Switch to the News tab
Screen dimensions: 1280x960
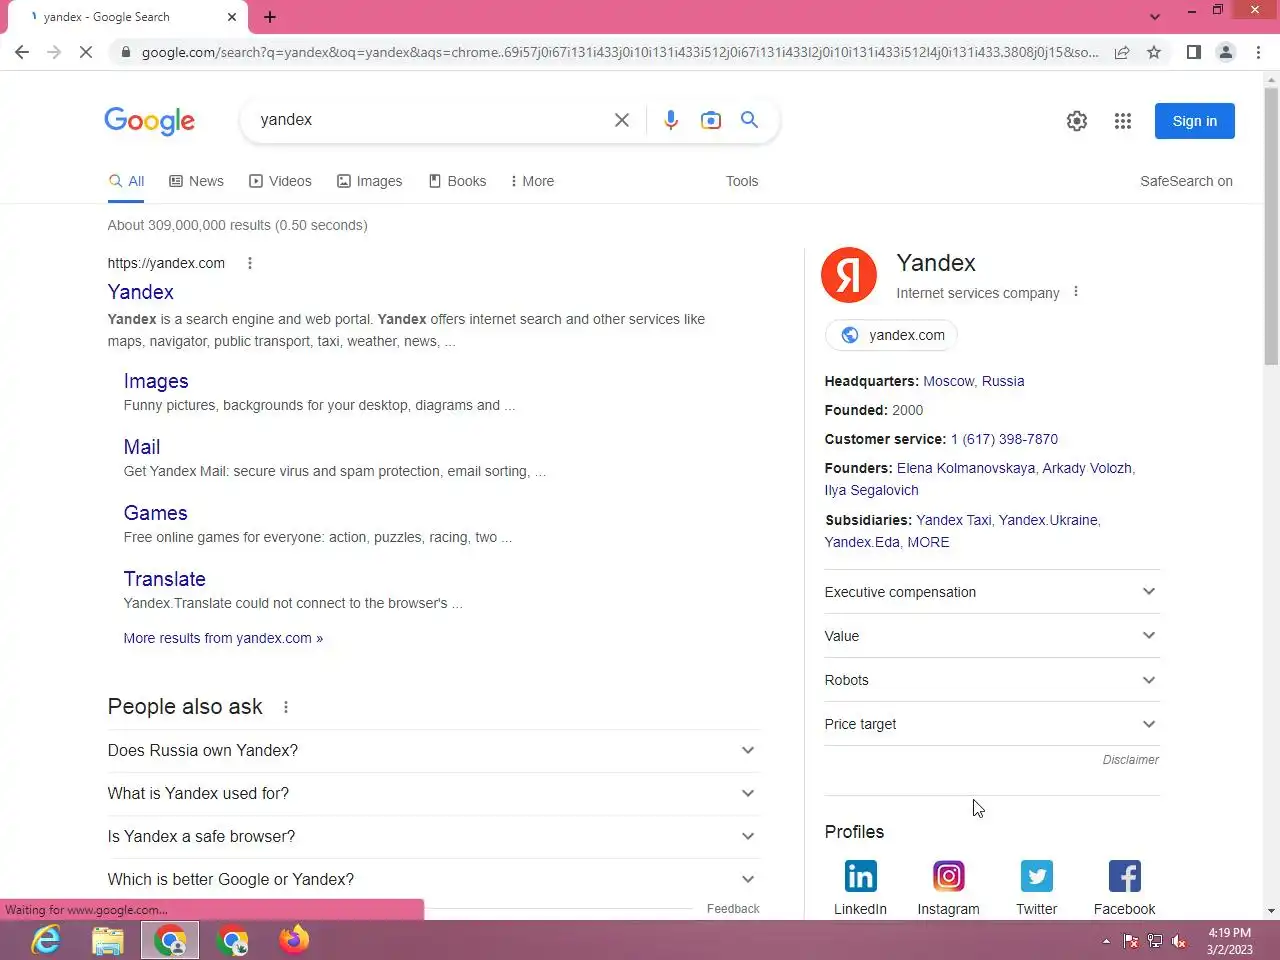(196, 181)
